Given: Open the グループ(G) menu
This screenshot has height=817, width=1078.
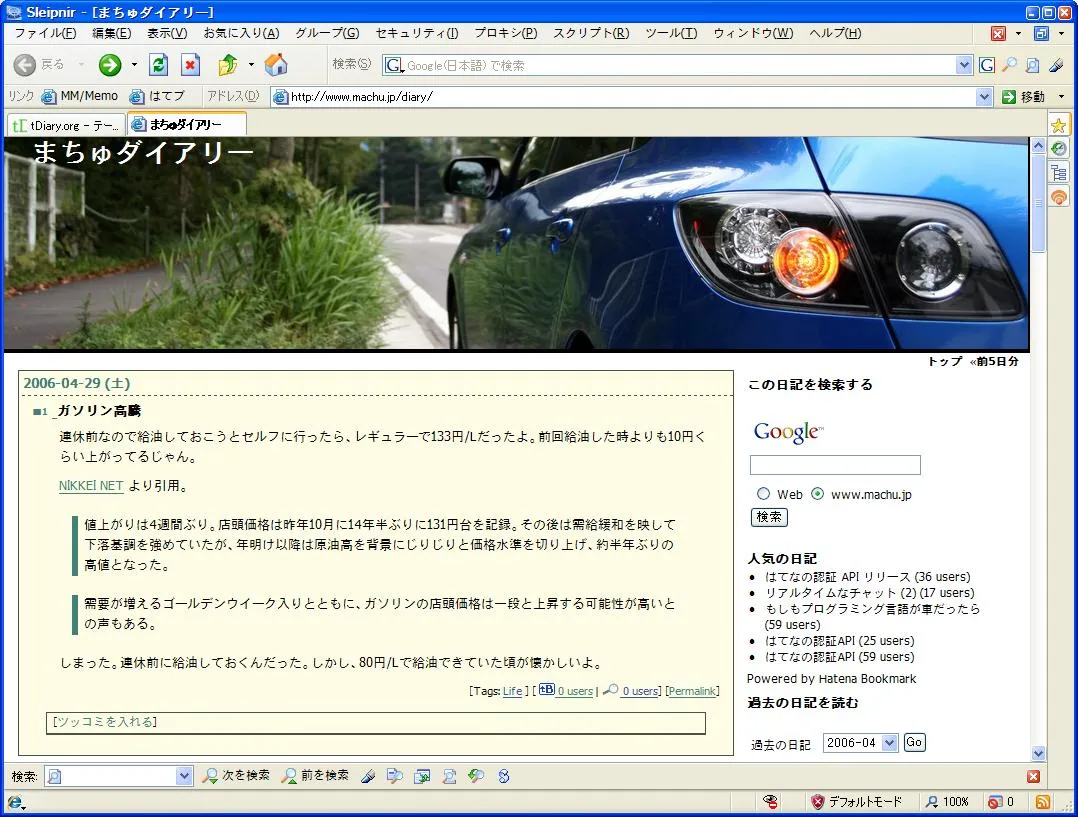Looking at the screenshot, I should [x=327, y=33].
